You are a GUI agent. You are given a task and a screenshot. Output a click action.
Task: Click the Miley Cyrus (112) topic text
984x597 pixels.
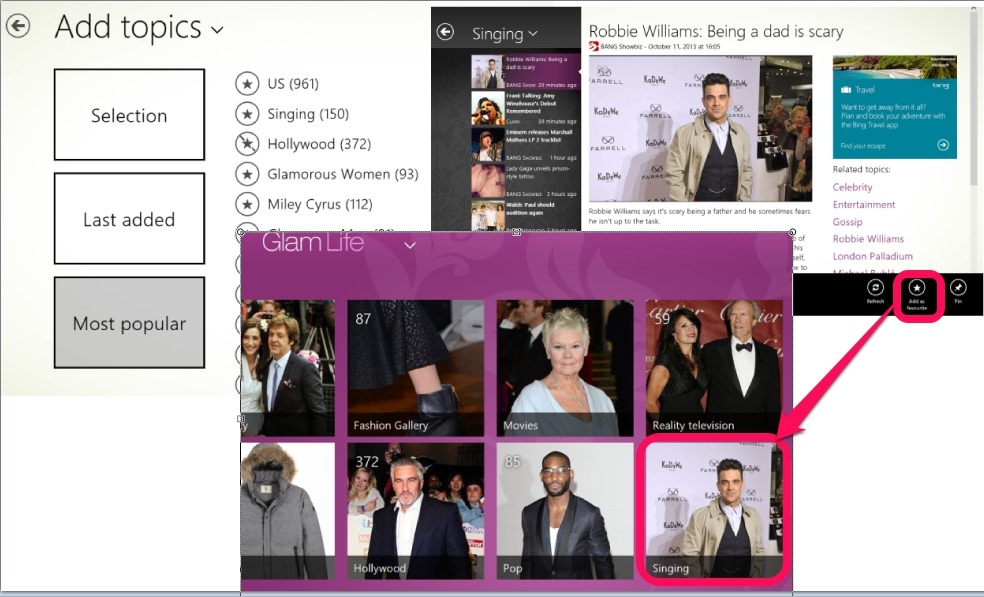pyautogui.click(x=320, y=204)
